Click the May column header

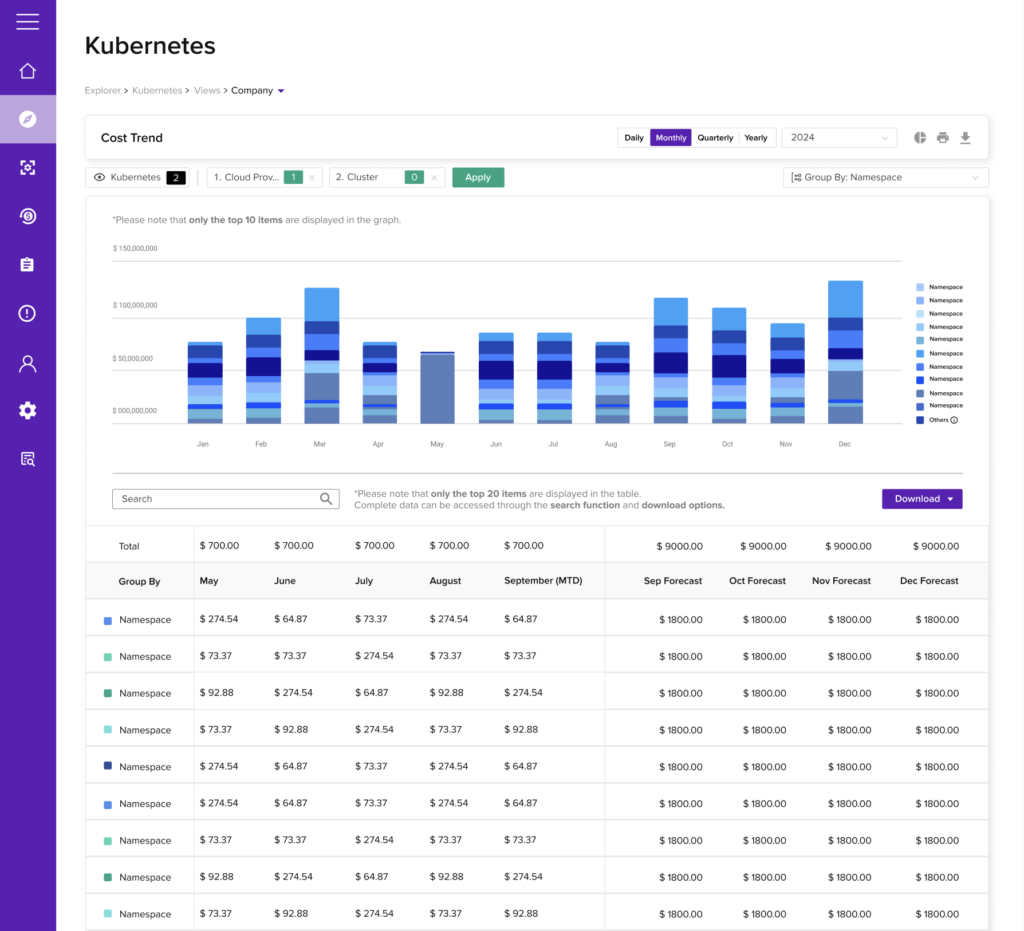coord(209,580)
